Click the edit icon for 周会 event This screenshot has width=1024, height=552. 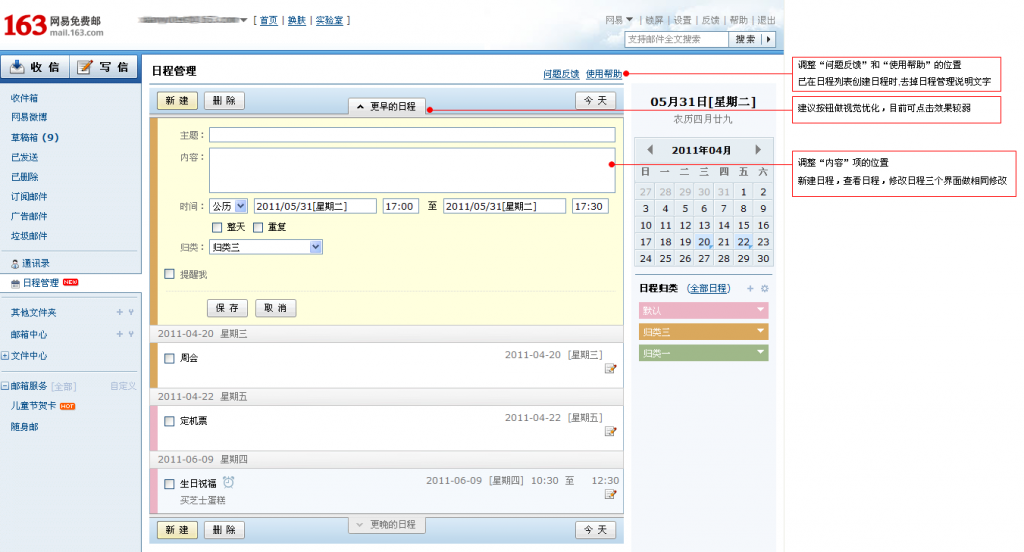(x=610, y=369)
